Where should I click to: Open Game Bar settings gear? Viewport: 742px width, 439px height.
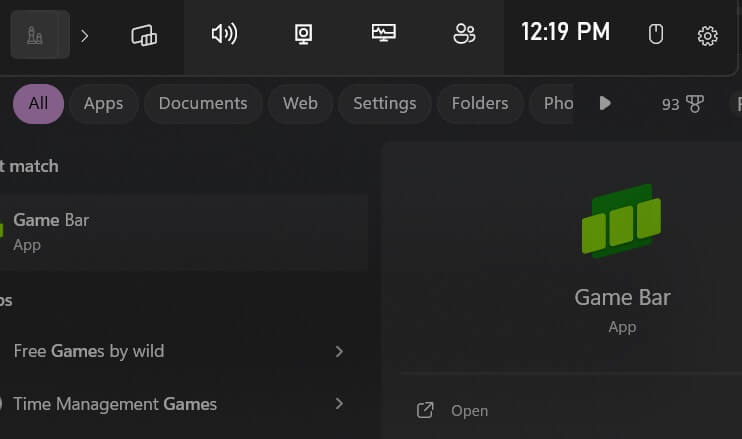707,35
